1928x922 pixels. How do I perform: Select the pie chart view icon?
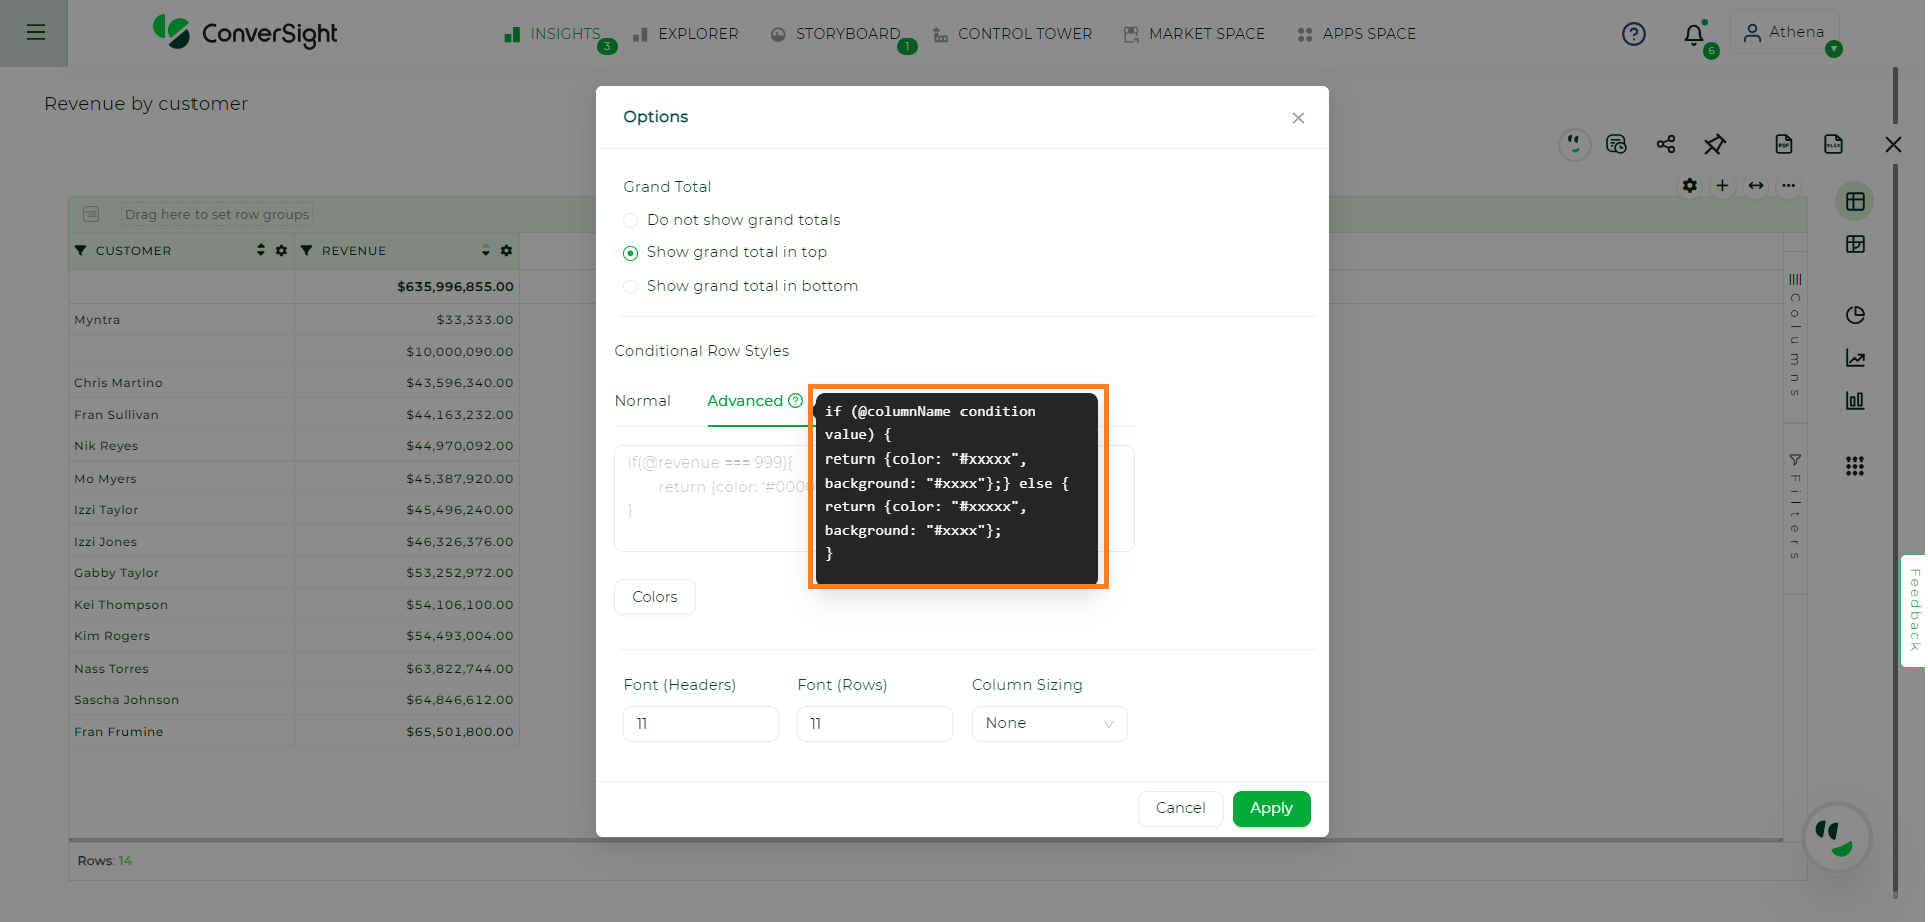pyautogui.click(x=1855, y=315)
